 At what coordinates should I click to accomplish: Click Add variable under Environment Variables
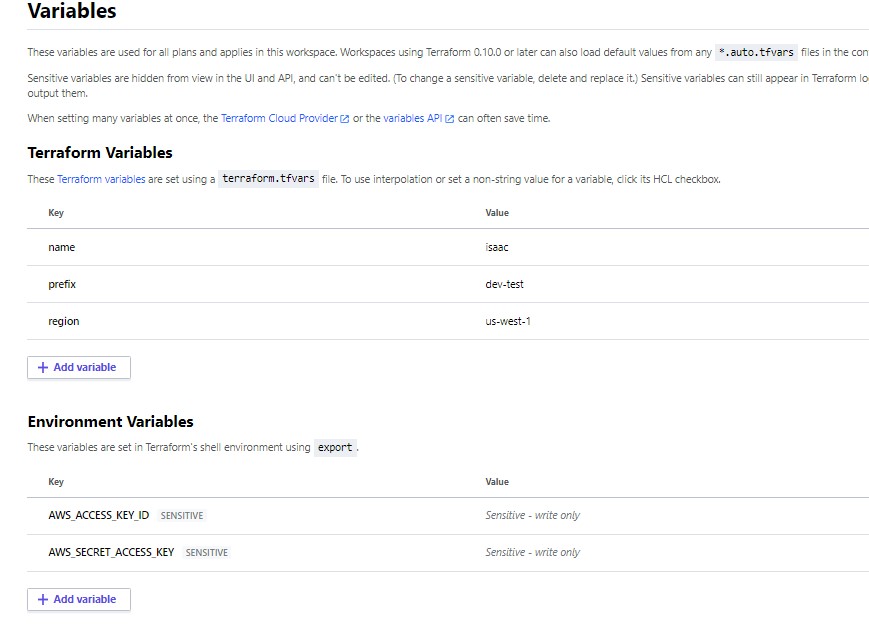[78, 599]
